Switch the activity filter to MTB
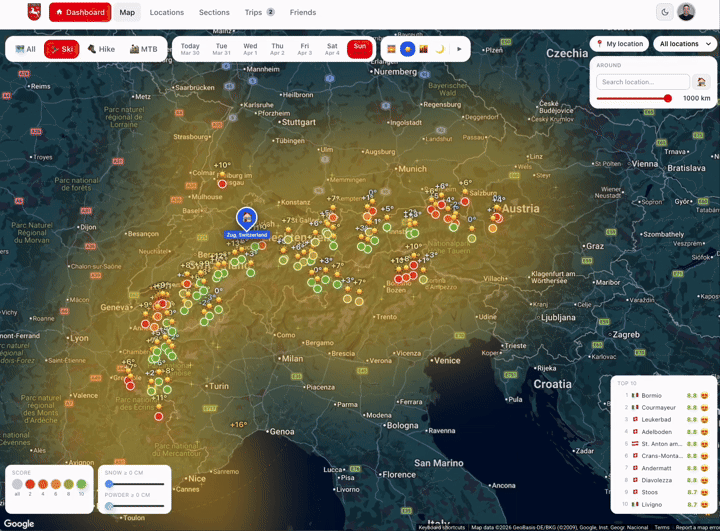720x531 pixels. pyautogui.click(x=144, y=49)
